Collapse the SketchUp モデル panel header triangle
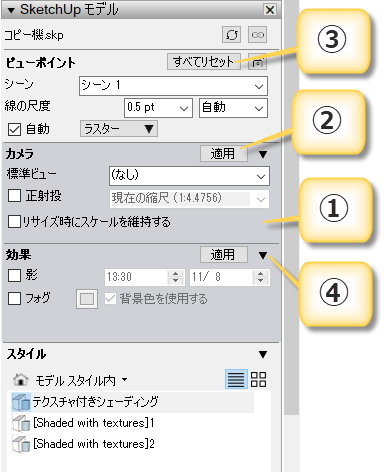Image resolution: width=386 pixels, height=472 pixels. (11, 10)
